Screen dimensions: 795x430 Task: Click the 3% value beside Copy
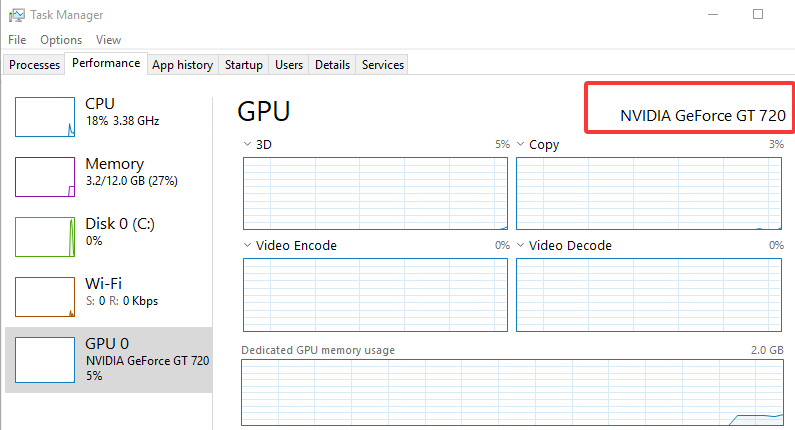point(776,144)
